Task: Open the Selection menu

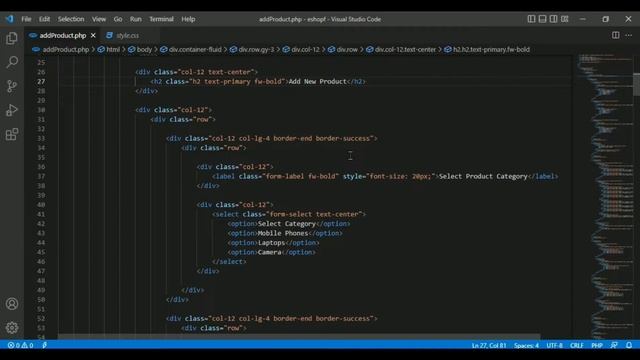Action: (71, 19)
